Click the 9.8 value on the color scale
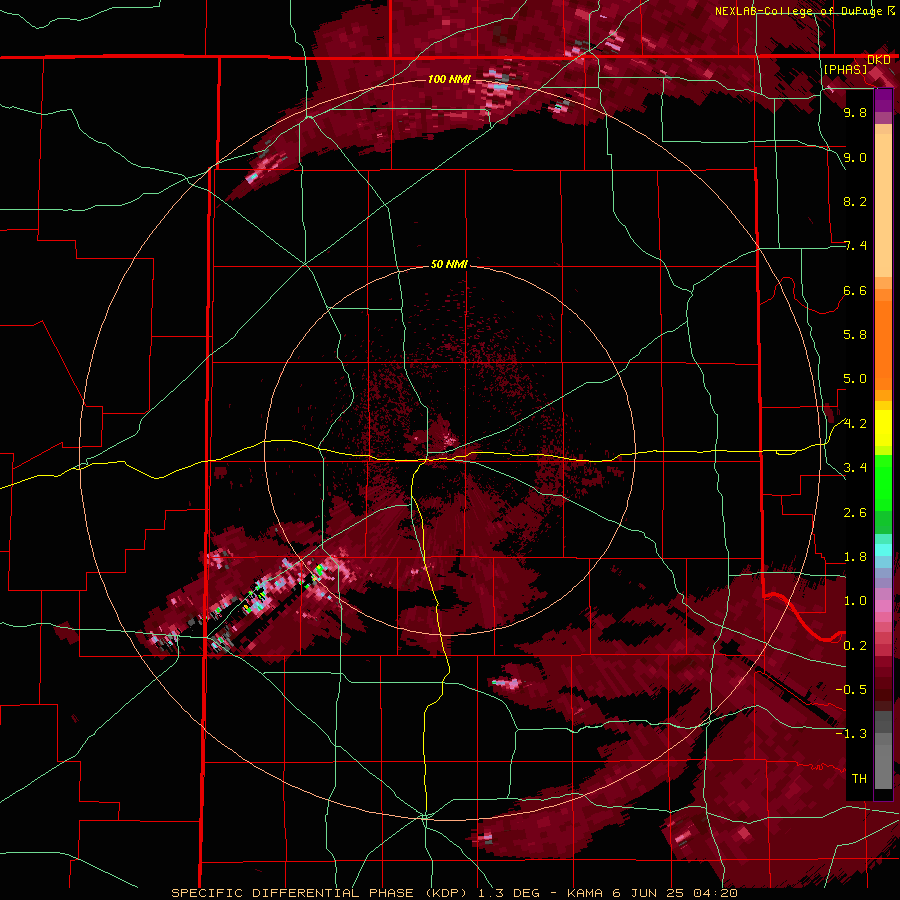The width and height of the screenshot is (900, 900). 855,112
